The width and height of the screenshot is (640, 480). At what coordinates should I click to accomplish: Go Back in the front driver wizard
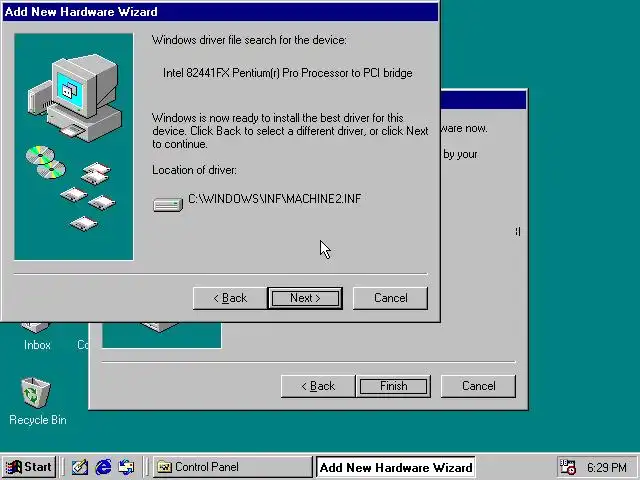pos(230,298)
